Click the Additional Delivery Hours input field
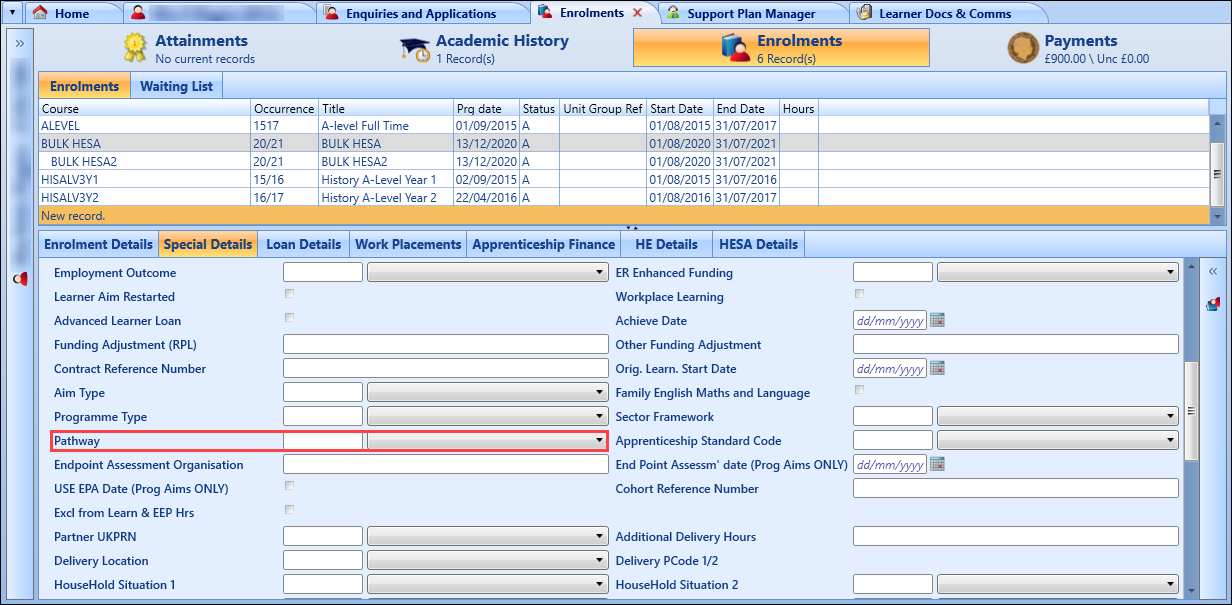This screenshot has height=605, width=1232. pyautogui.click(x=1016, y=536)
